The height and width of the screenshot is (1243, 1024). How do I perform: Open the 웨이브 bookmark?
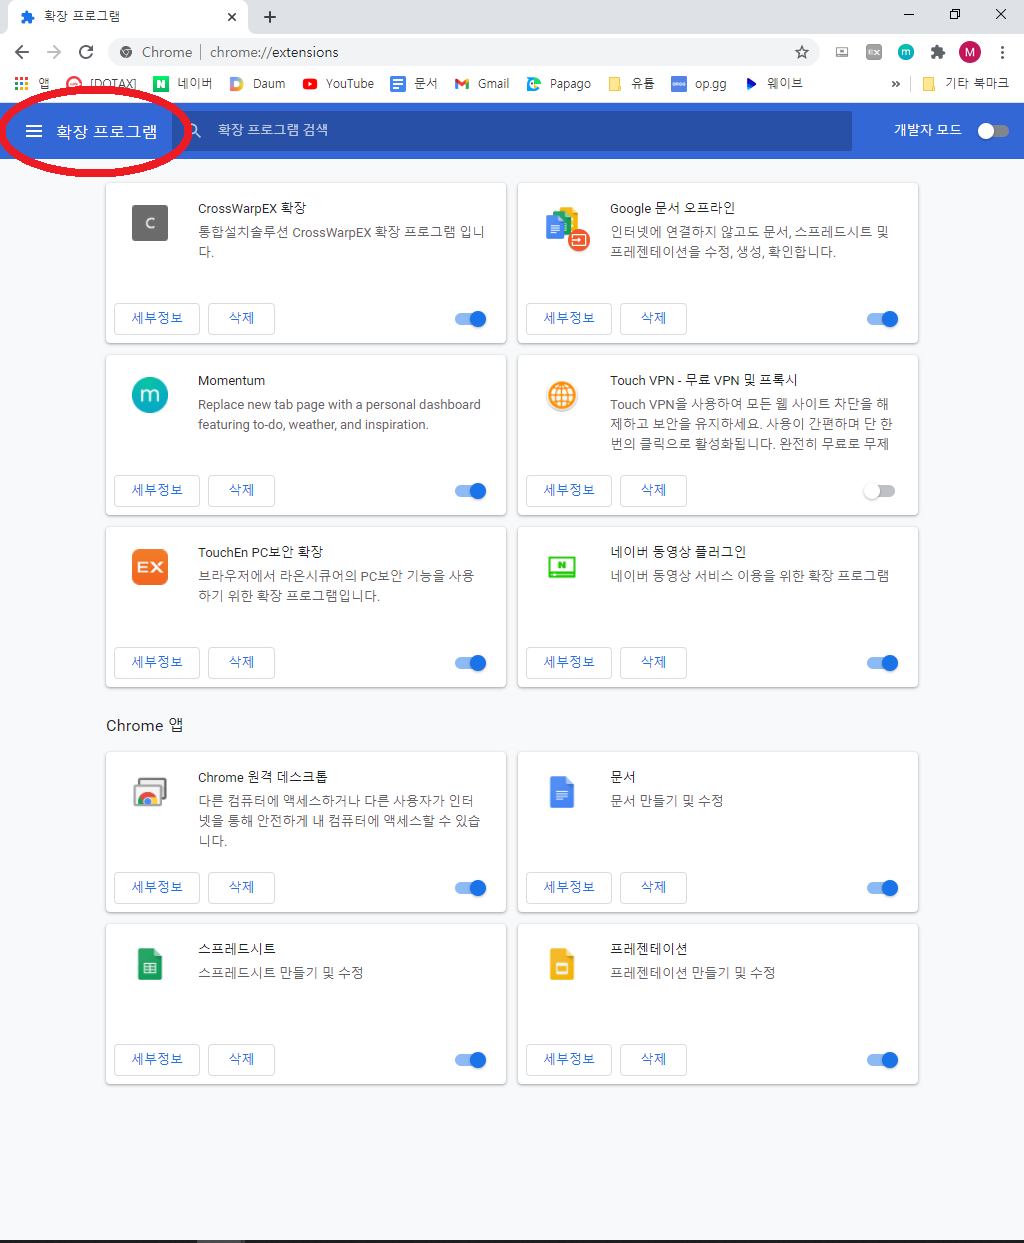point(773,84)
